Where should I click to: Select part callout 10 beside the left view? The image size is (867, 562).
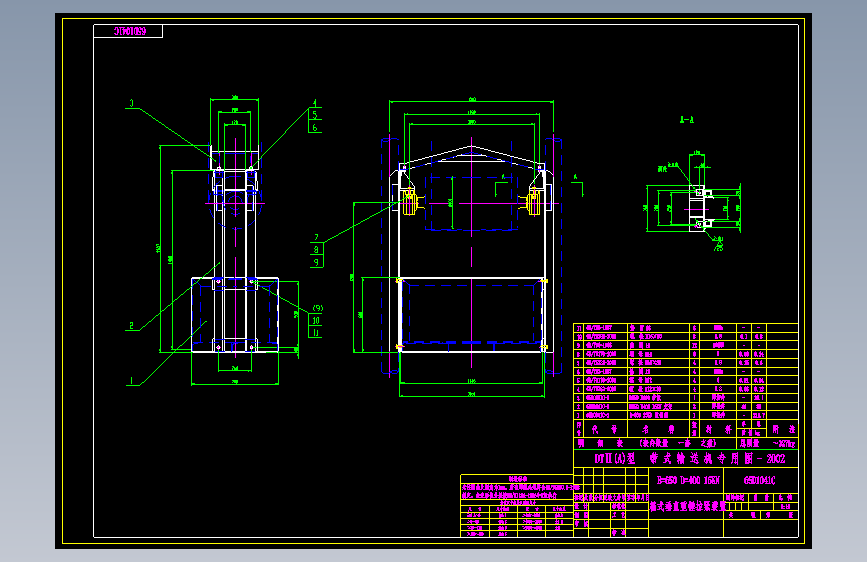tap(316, 320)
